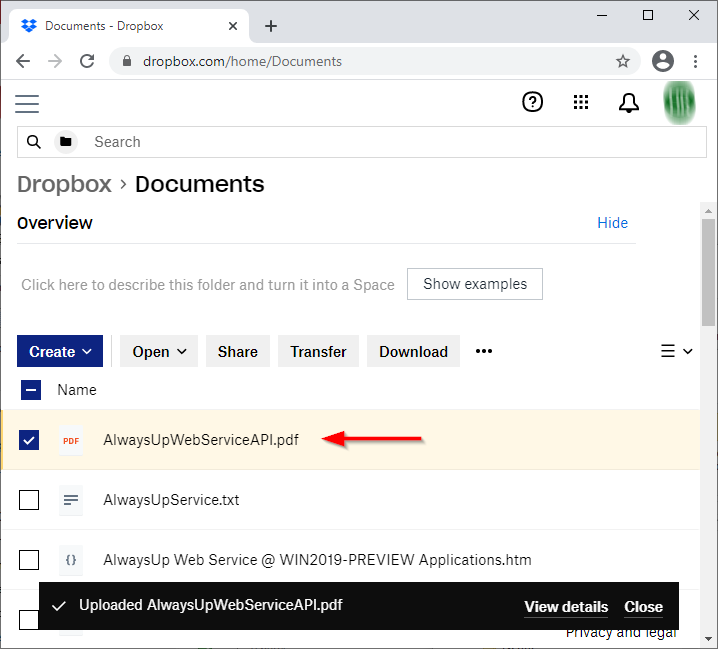This screenshot has width=718, height=649.
Task: Reload the Dropbox page
Action: (x=87, y=61)
